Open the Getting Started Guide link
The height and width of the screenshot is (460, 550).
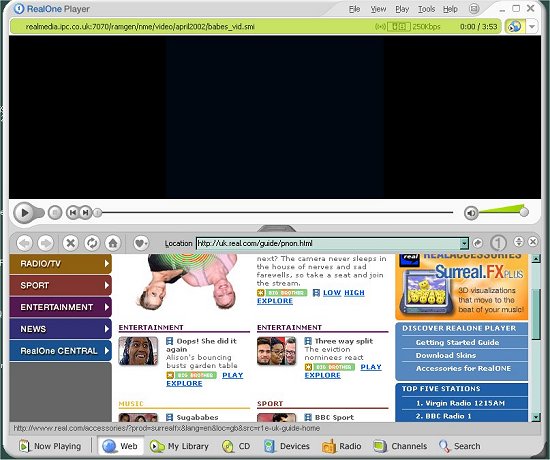[x=457, y=342]
